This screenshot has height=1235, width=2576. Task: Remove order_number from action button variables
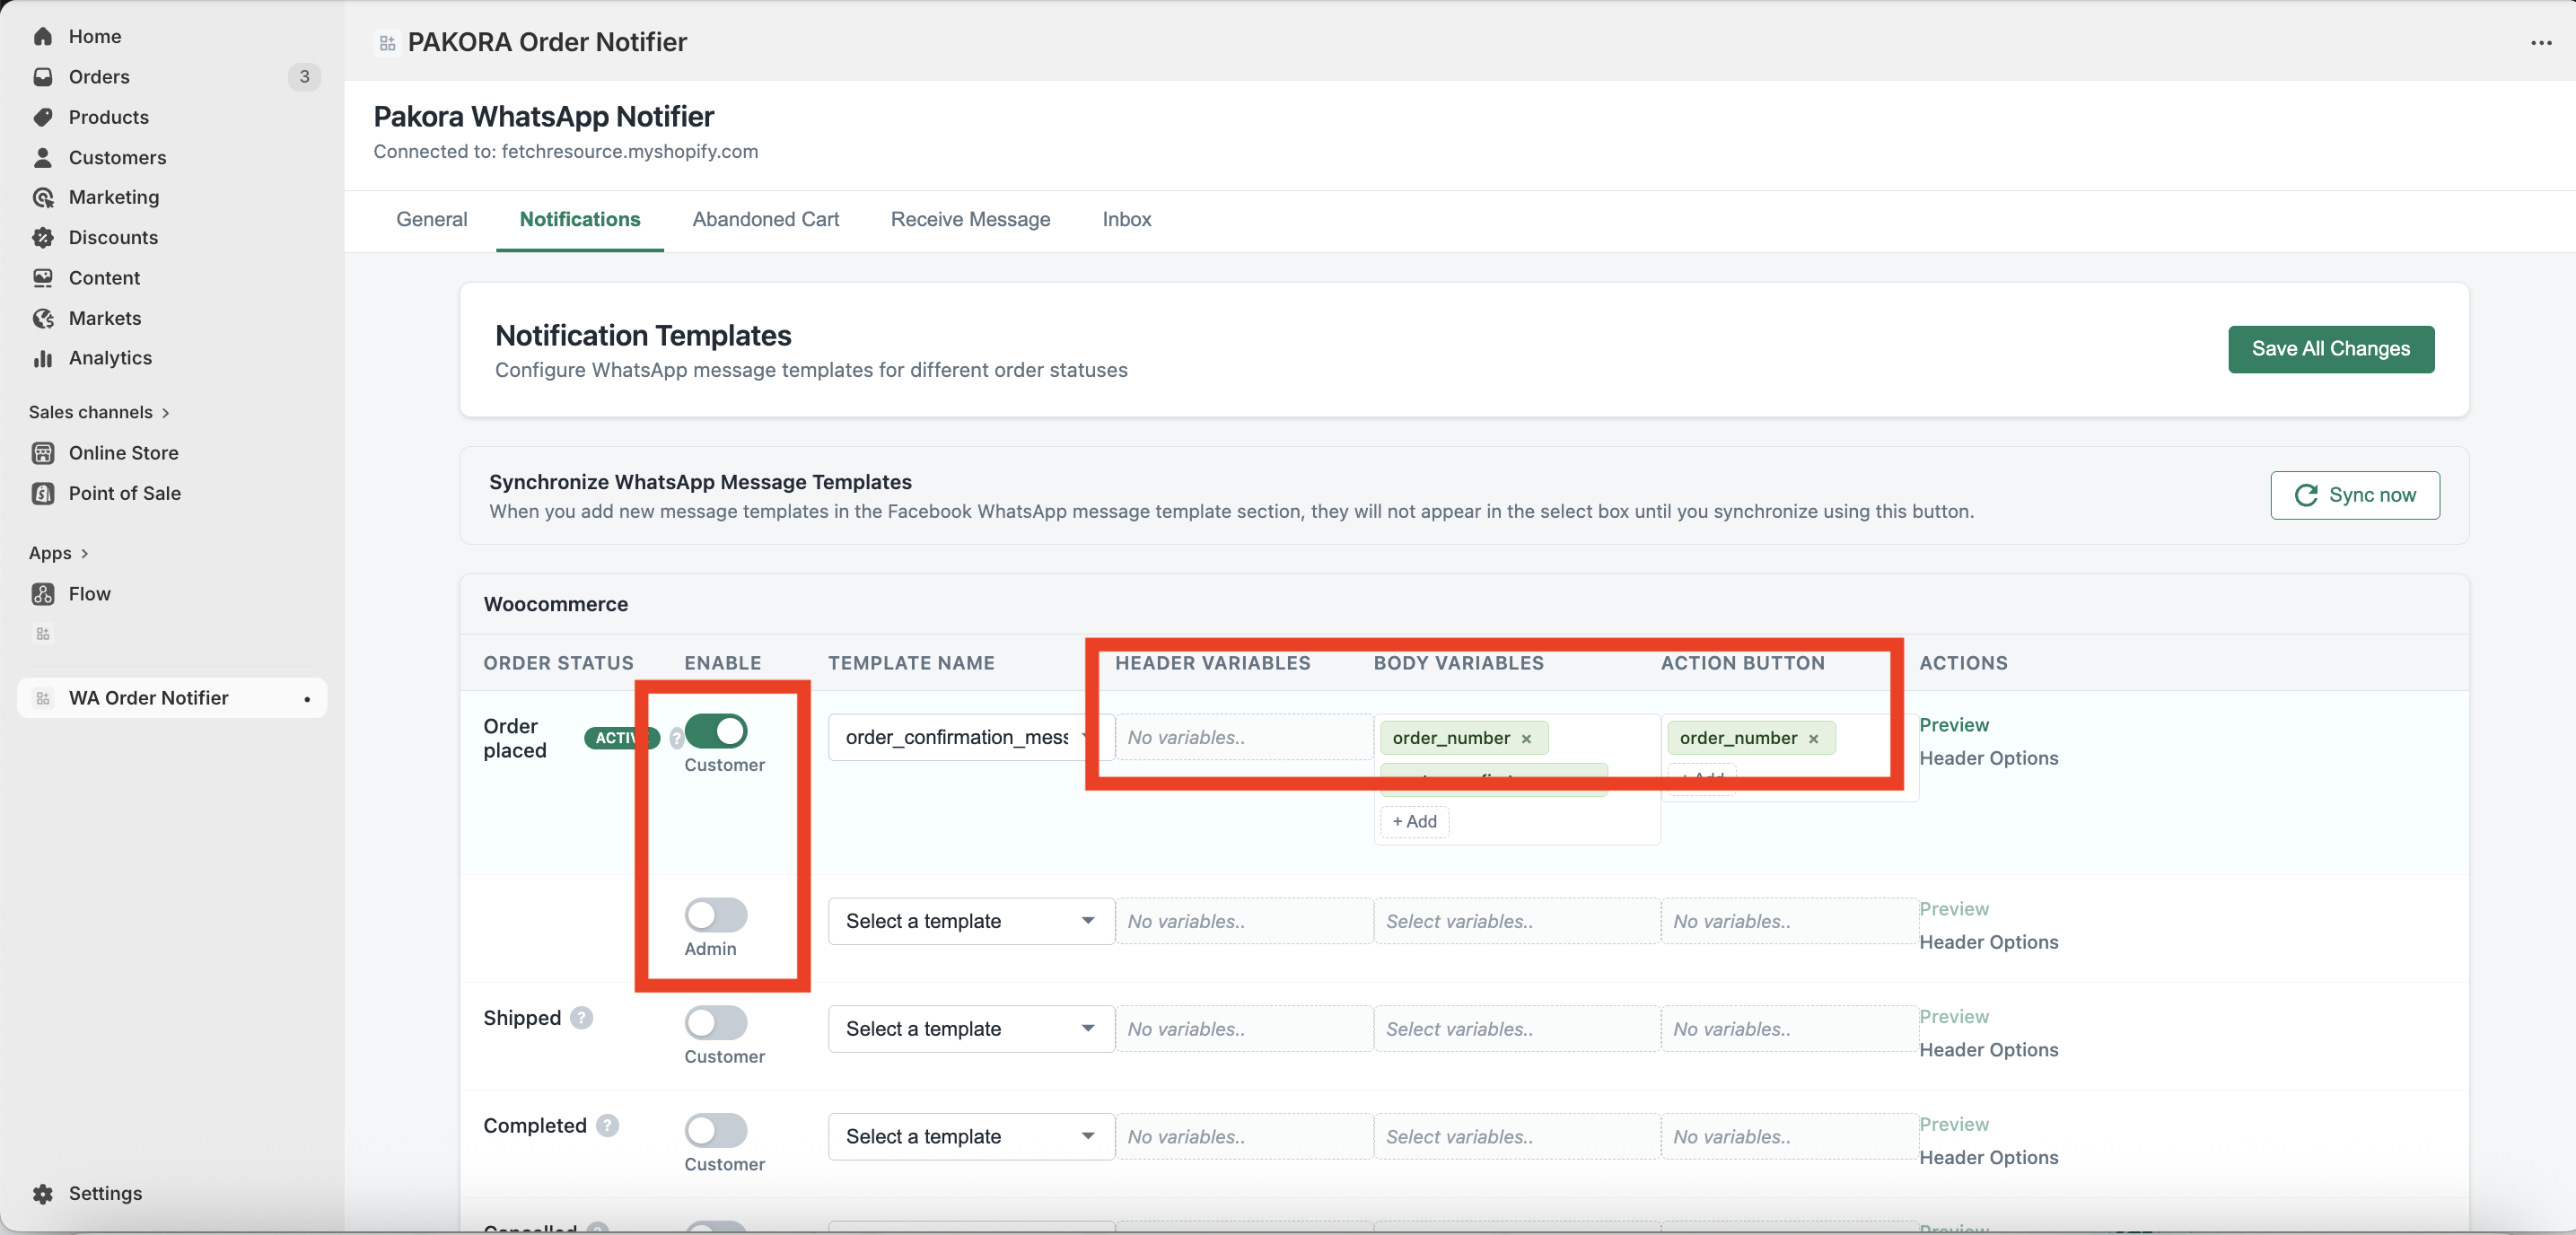pos(1813,739)
